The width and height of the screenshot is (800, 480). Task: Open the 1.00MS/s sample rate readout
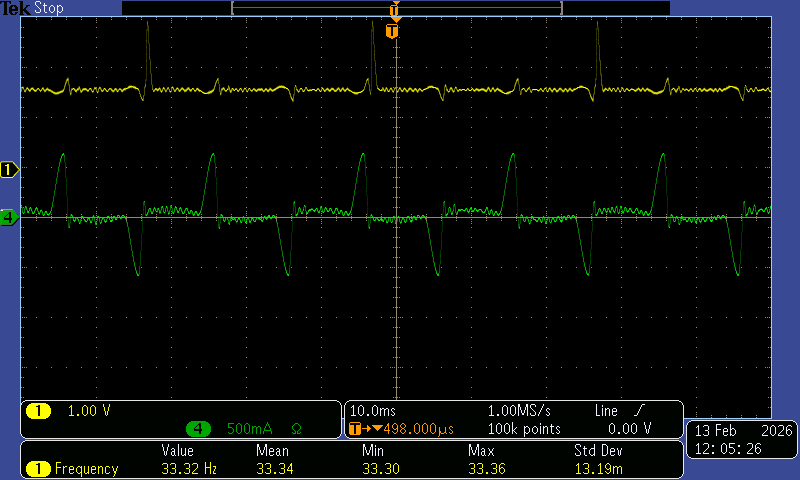pos(518,411)
